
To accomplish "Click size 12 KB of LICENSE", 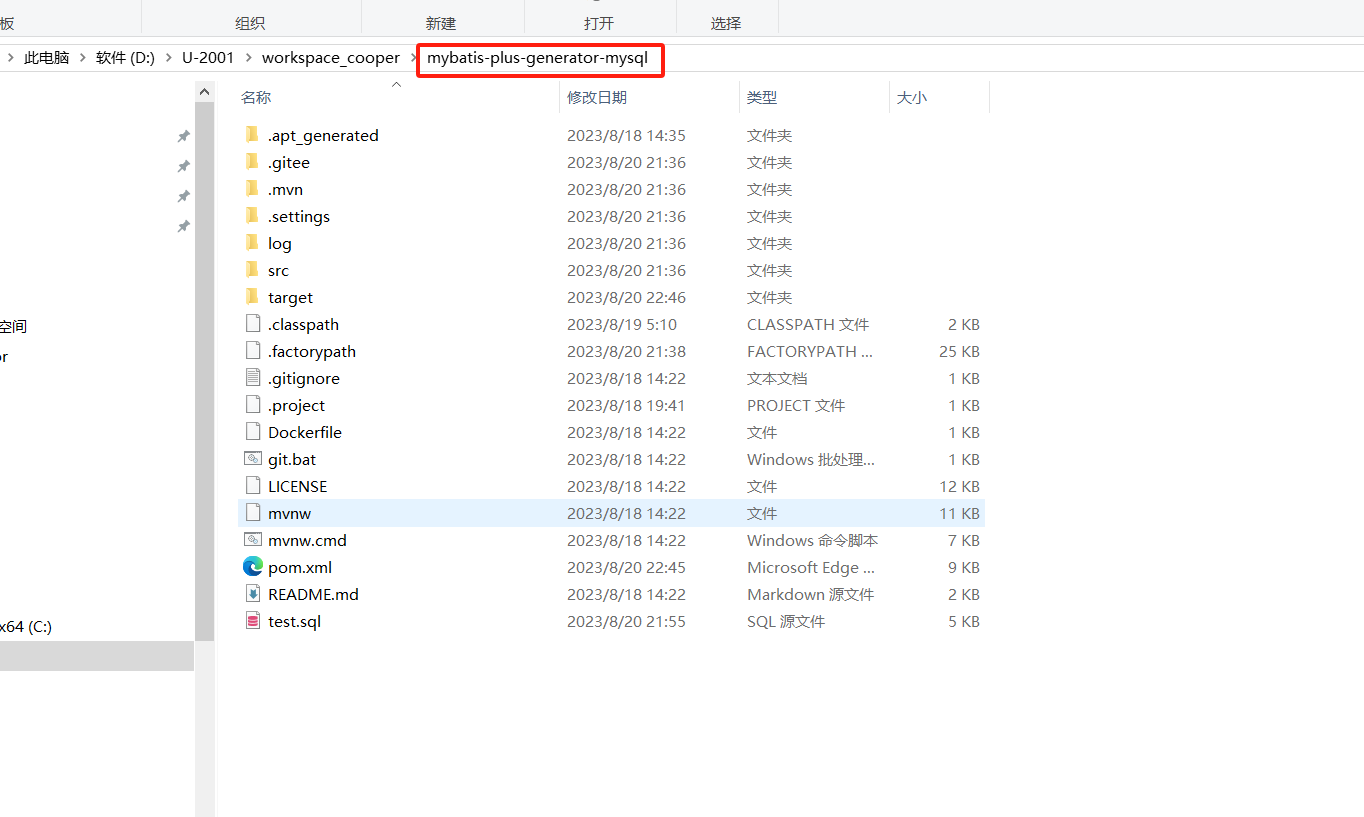I will 959,486.
